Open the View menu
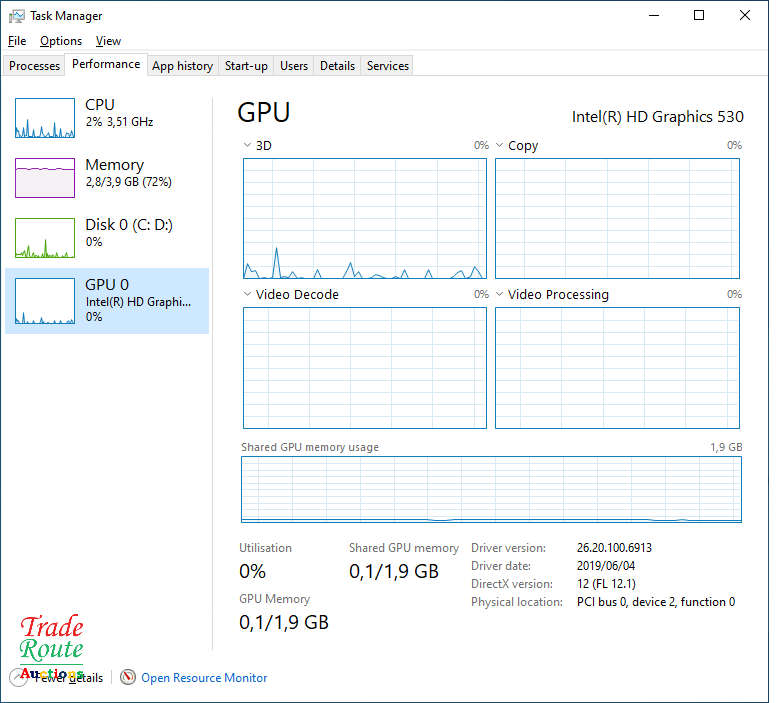 pyautogui.click(x=108, y=41)
